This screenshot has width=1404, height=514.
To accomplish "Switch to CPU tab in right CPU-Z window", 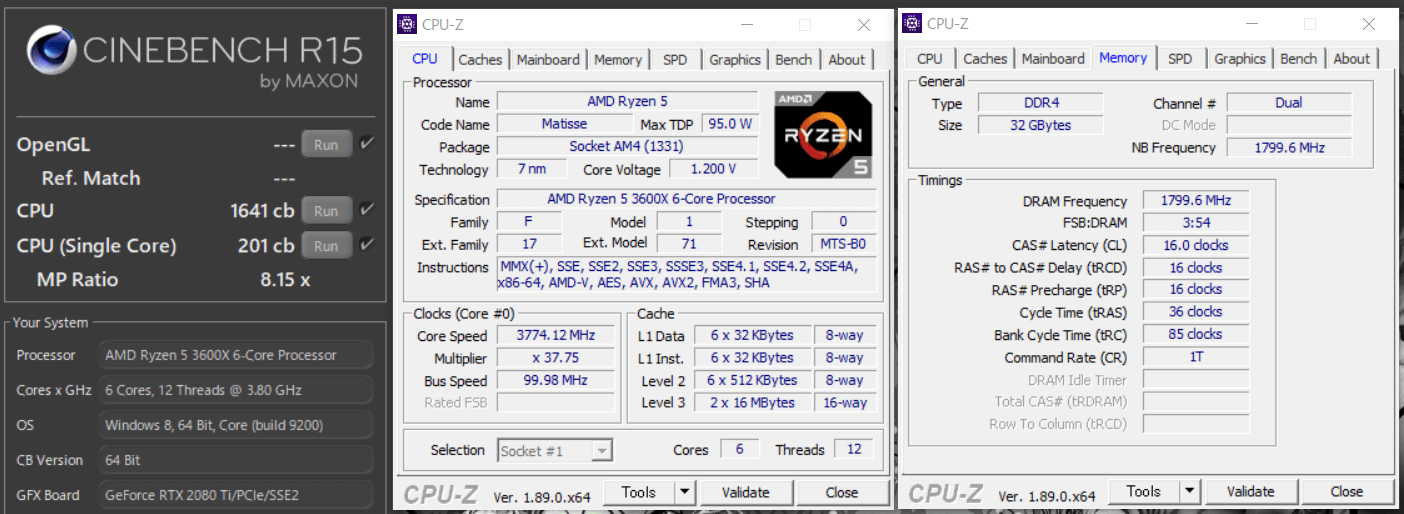I will click(930, 59).
